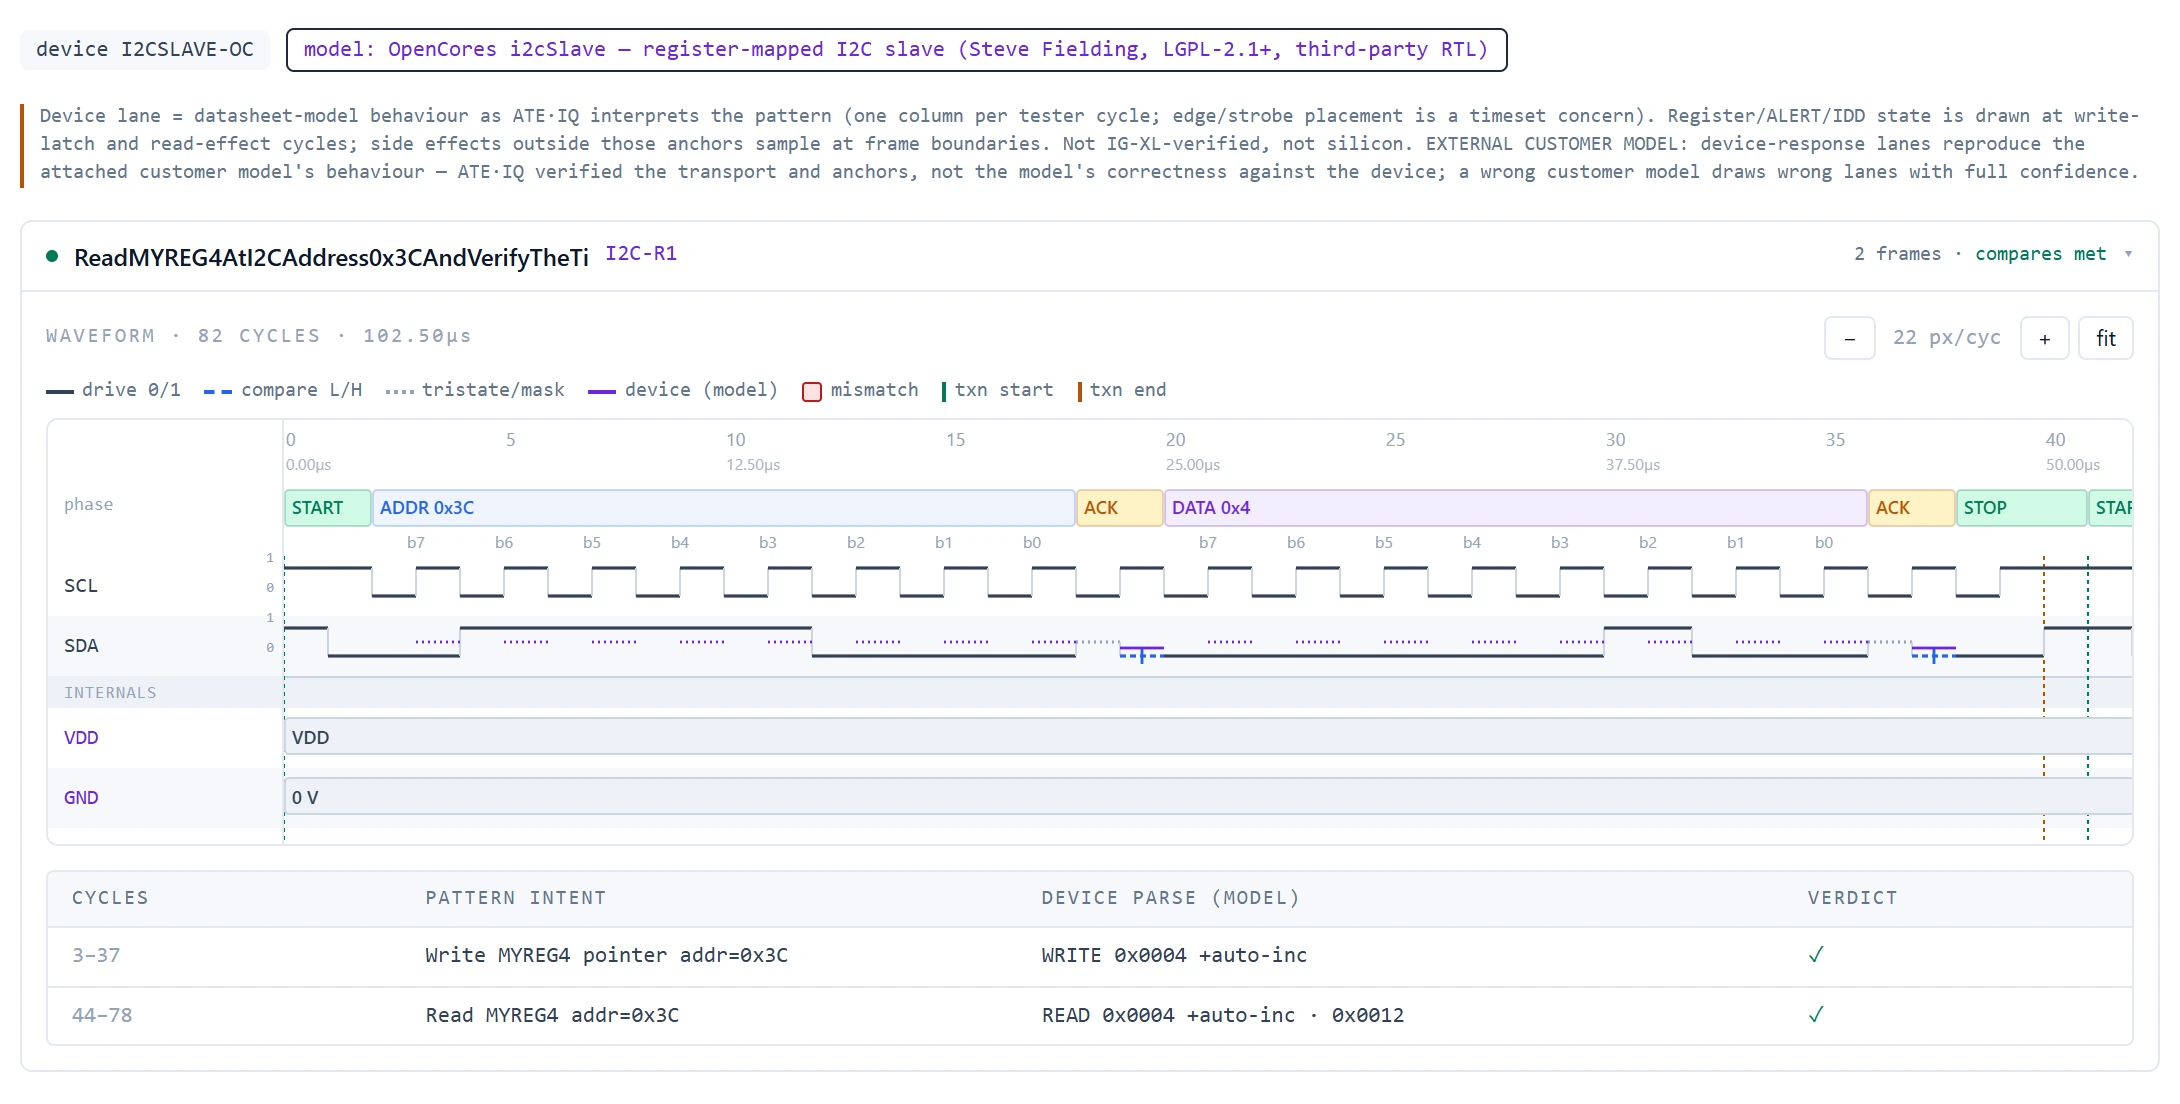
Task: Click the cycle 30 ruler tick label
Action: pos(1615,439)
